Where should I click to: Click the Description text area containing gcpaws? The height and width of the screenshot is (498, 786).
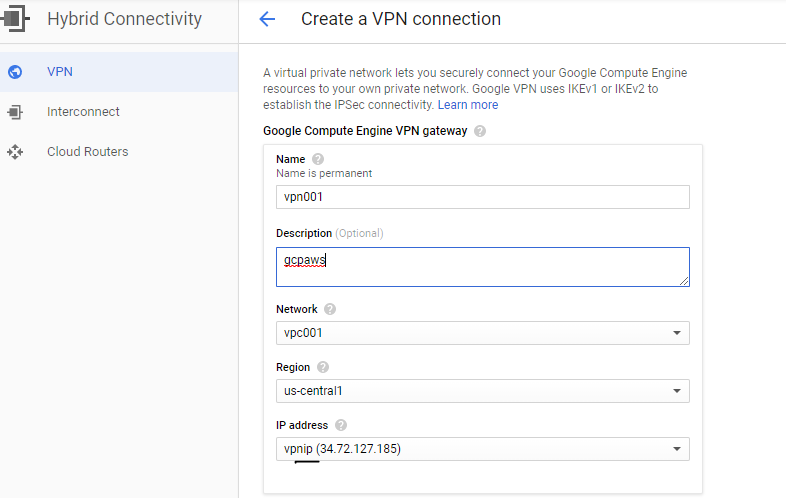point(483,267)
